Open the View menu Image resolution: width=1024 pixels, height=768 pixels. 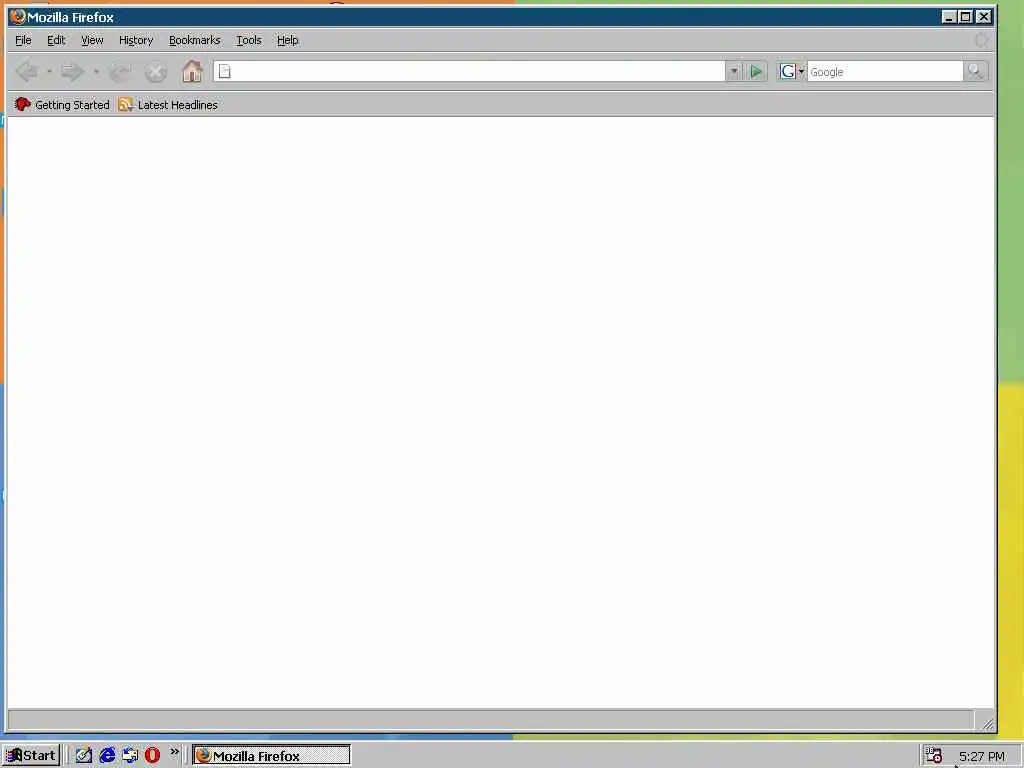click(x=92, y=40)
